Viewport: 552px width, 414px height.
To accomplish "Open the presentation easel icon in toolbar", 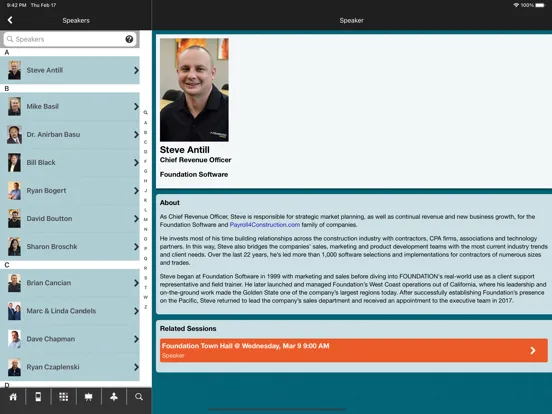I will [x=89, y=397].
